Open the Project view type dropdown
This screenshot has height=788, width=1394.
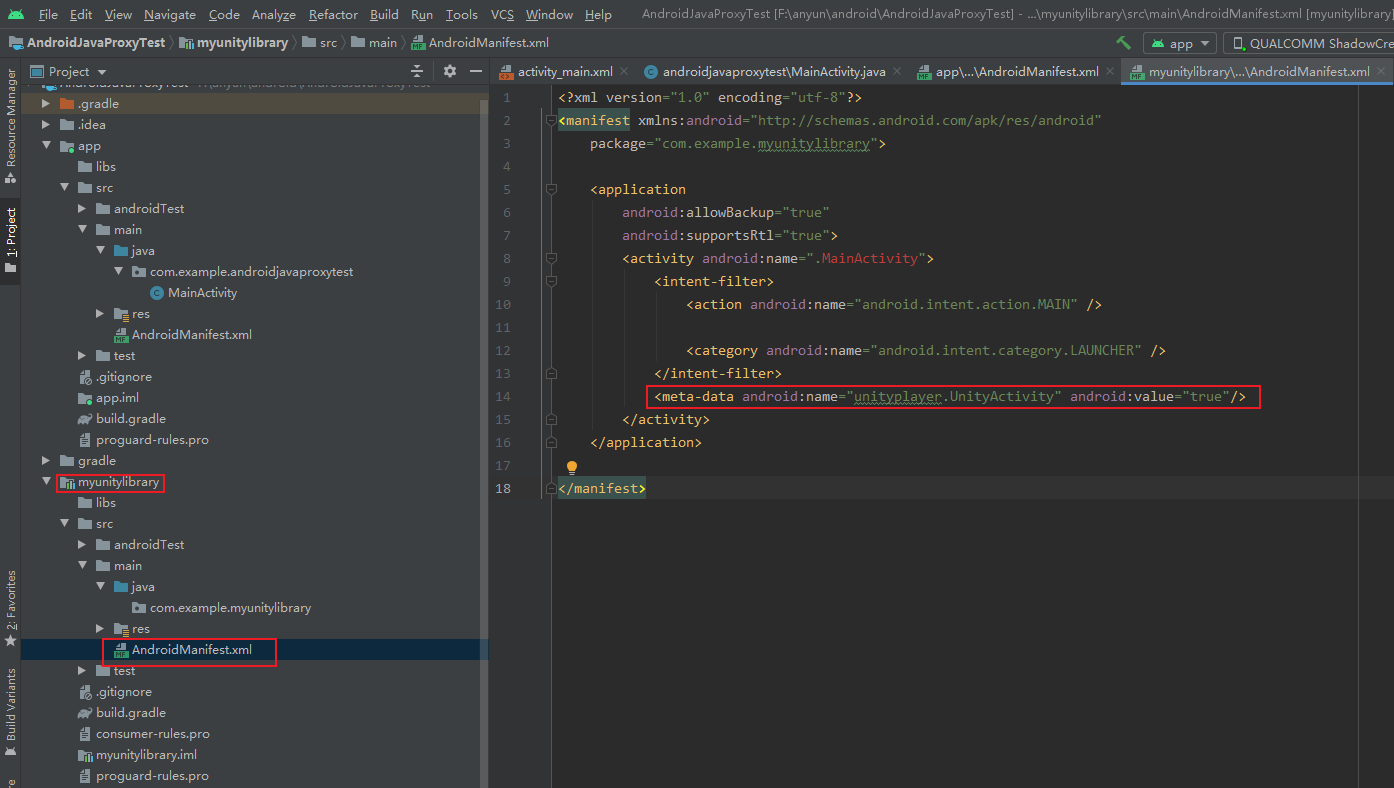tap(69, 71)
